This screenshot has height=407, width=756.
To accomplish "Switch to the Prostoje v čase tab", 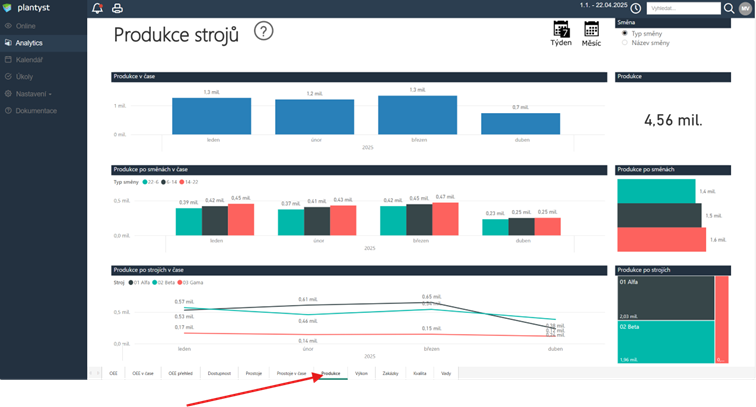I will coord(291,373).
